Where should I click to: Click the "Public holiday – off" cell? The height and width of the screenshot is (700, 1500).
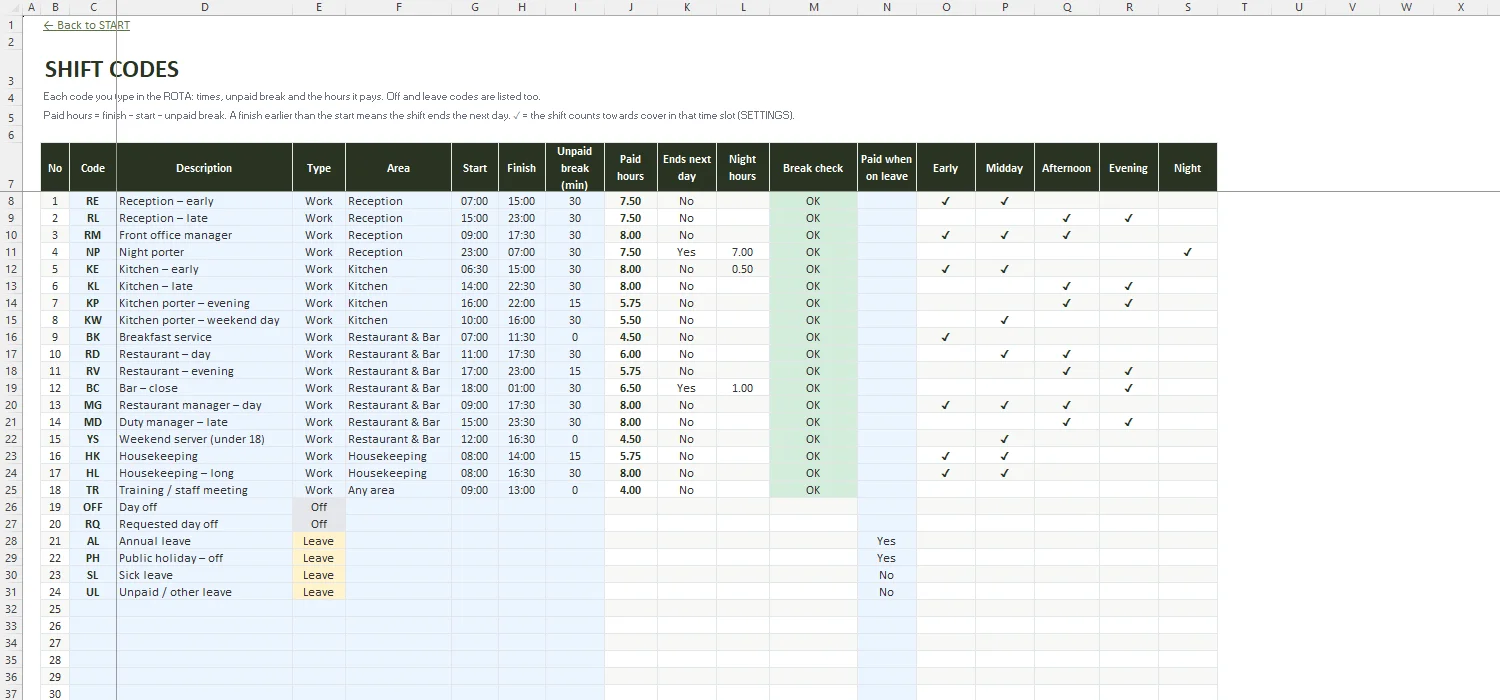pos(204,558)
